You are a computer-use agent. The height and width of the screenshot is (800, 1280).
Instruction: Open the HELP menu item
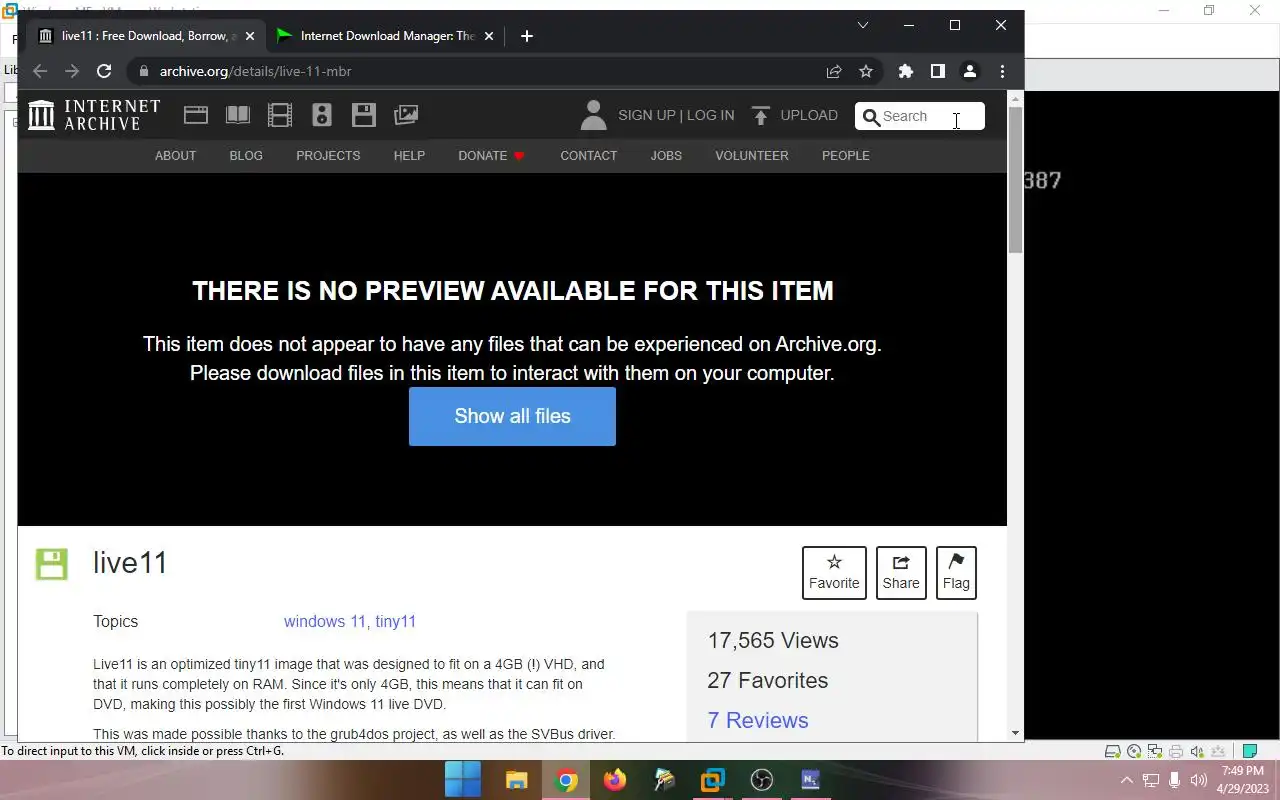pyautogui.click(x=409, y=155)
